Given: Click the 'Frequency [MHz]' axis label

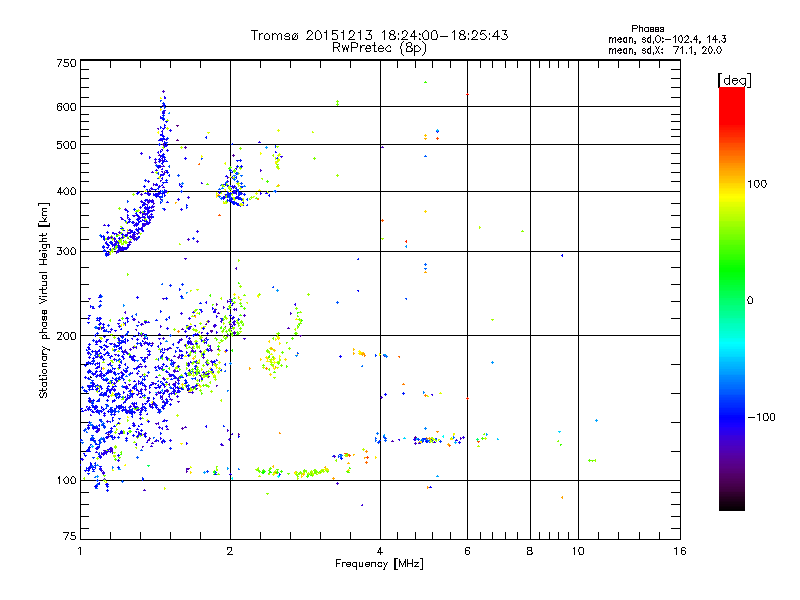Looking at the screenshot, I should (379, 564).
